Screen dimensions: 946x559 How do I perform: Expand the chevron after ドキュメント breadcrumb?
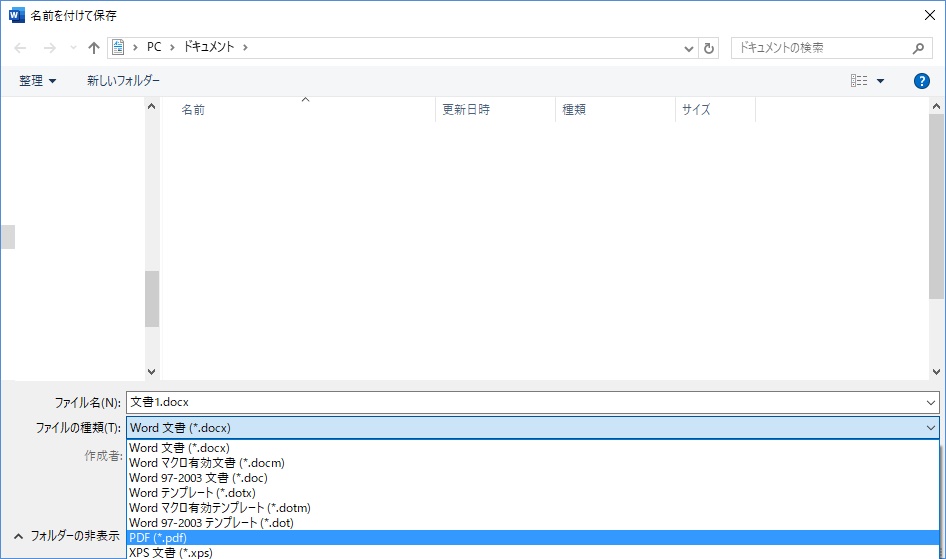click(245, 48)
